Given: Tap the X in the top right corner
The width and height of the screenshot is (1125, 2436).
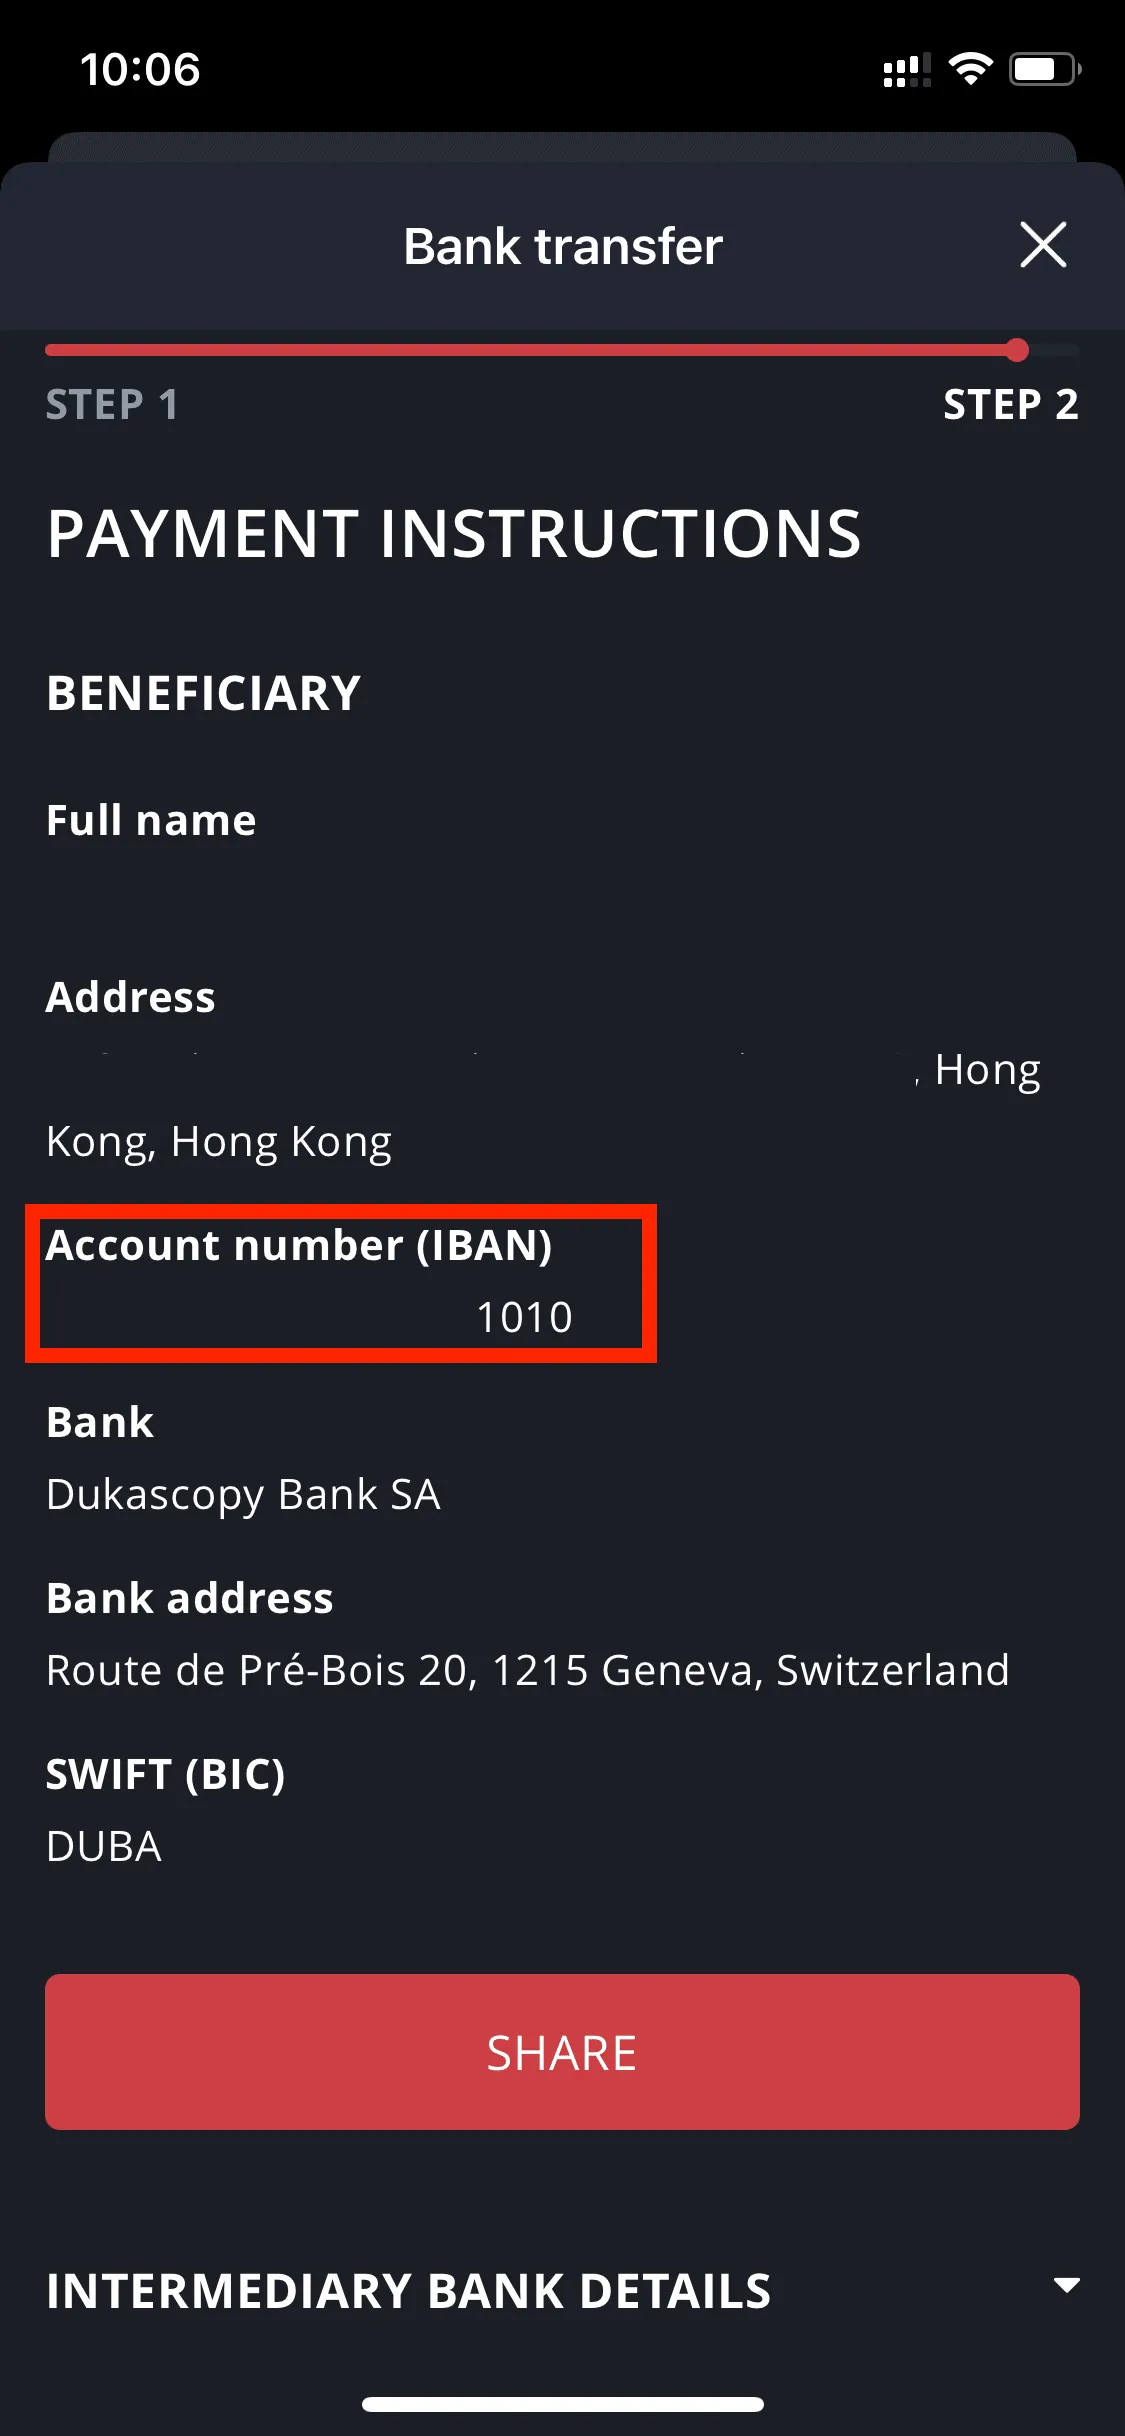Looking at the screenshot, I should 1044,245.
